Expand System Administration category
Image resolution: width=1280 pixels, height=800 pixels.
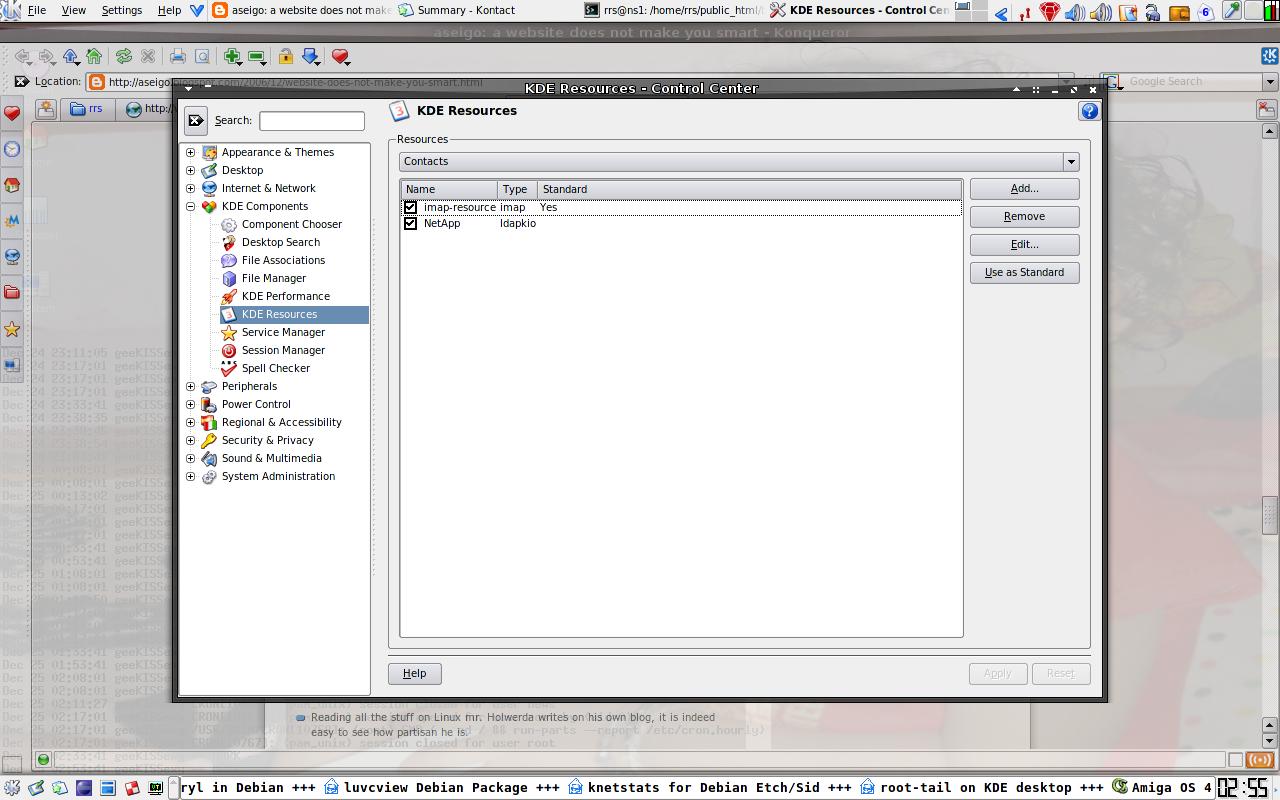click(191, 476)
